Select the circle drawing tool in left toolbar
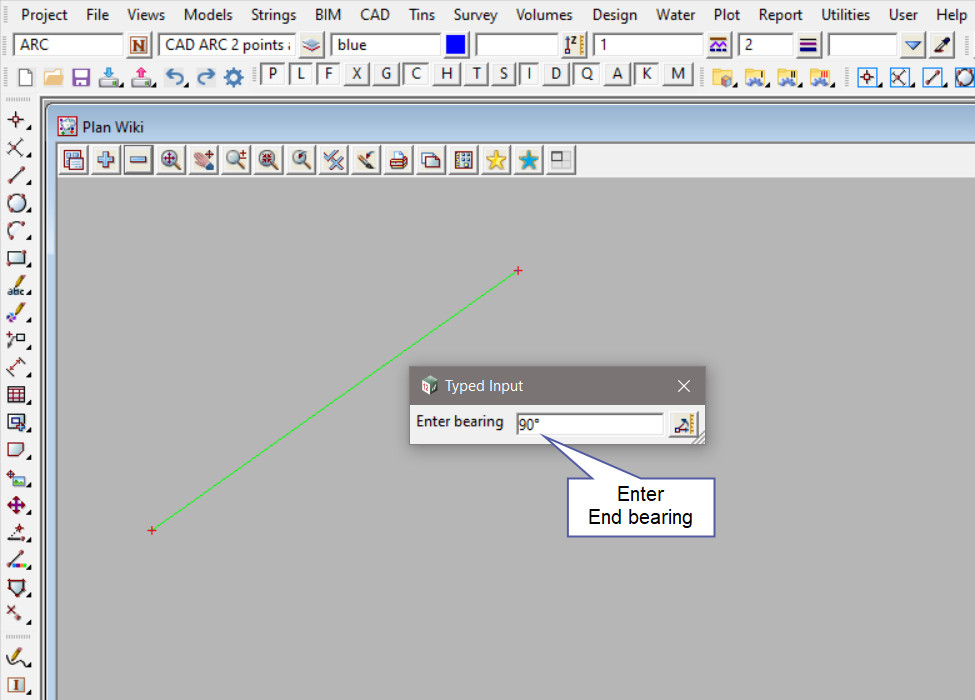Image resolution: width=975 pixels, height=700 pixels. click(16, 203)
